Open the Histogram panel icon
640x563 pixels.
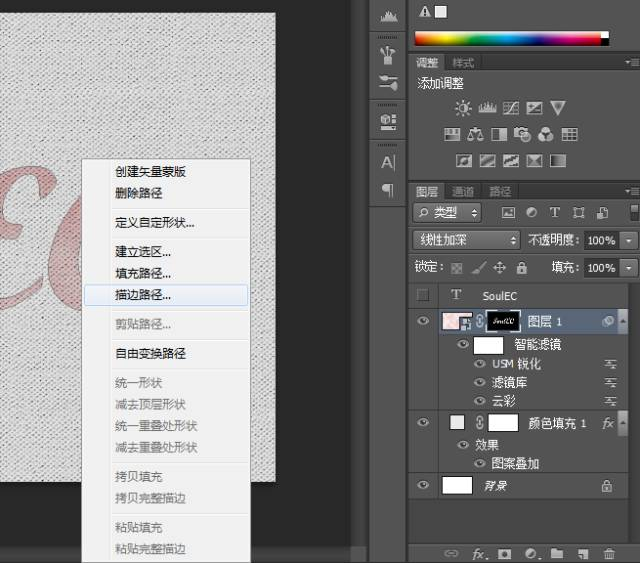[388, 16]
